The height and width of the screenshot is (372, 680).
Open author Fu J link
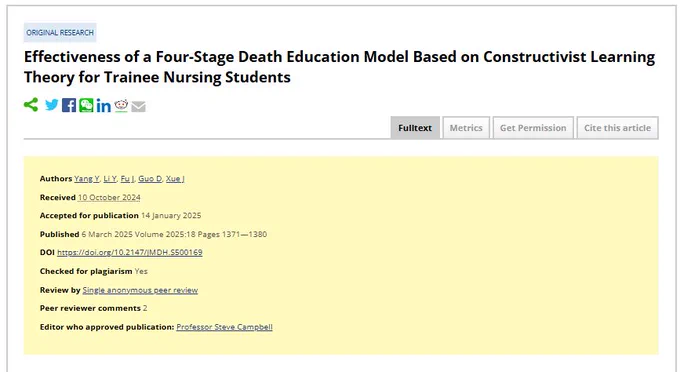coord(127,179)
